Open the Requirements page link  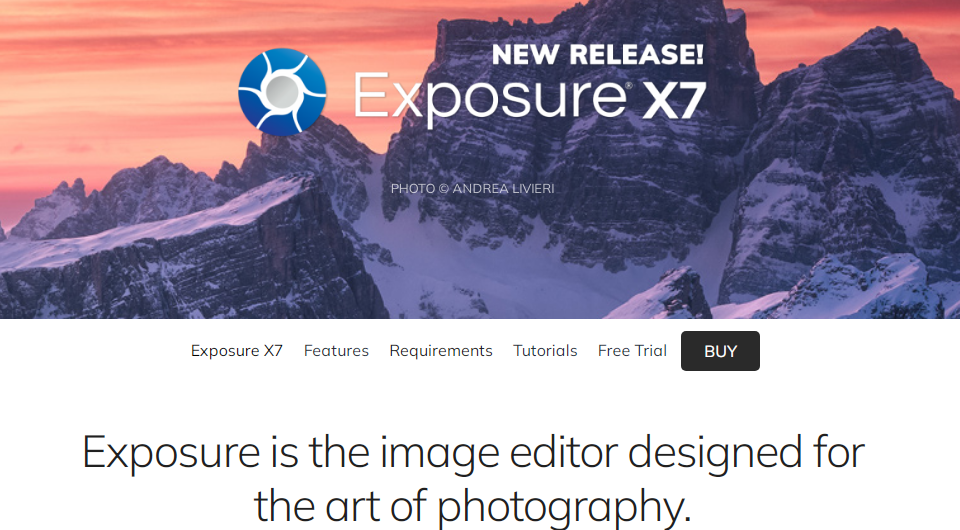coord(441,351)
